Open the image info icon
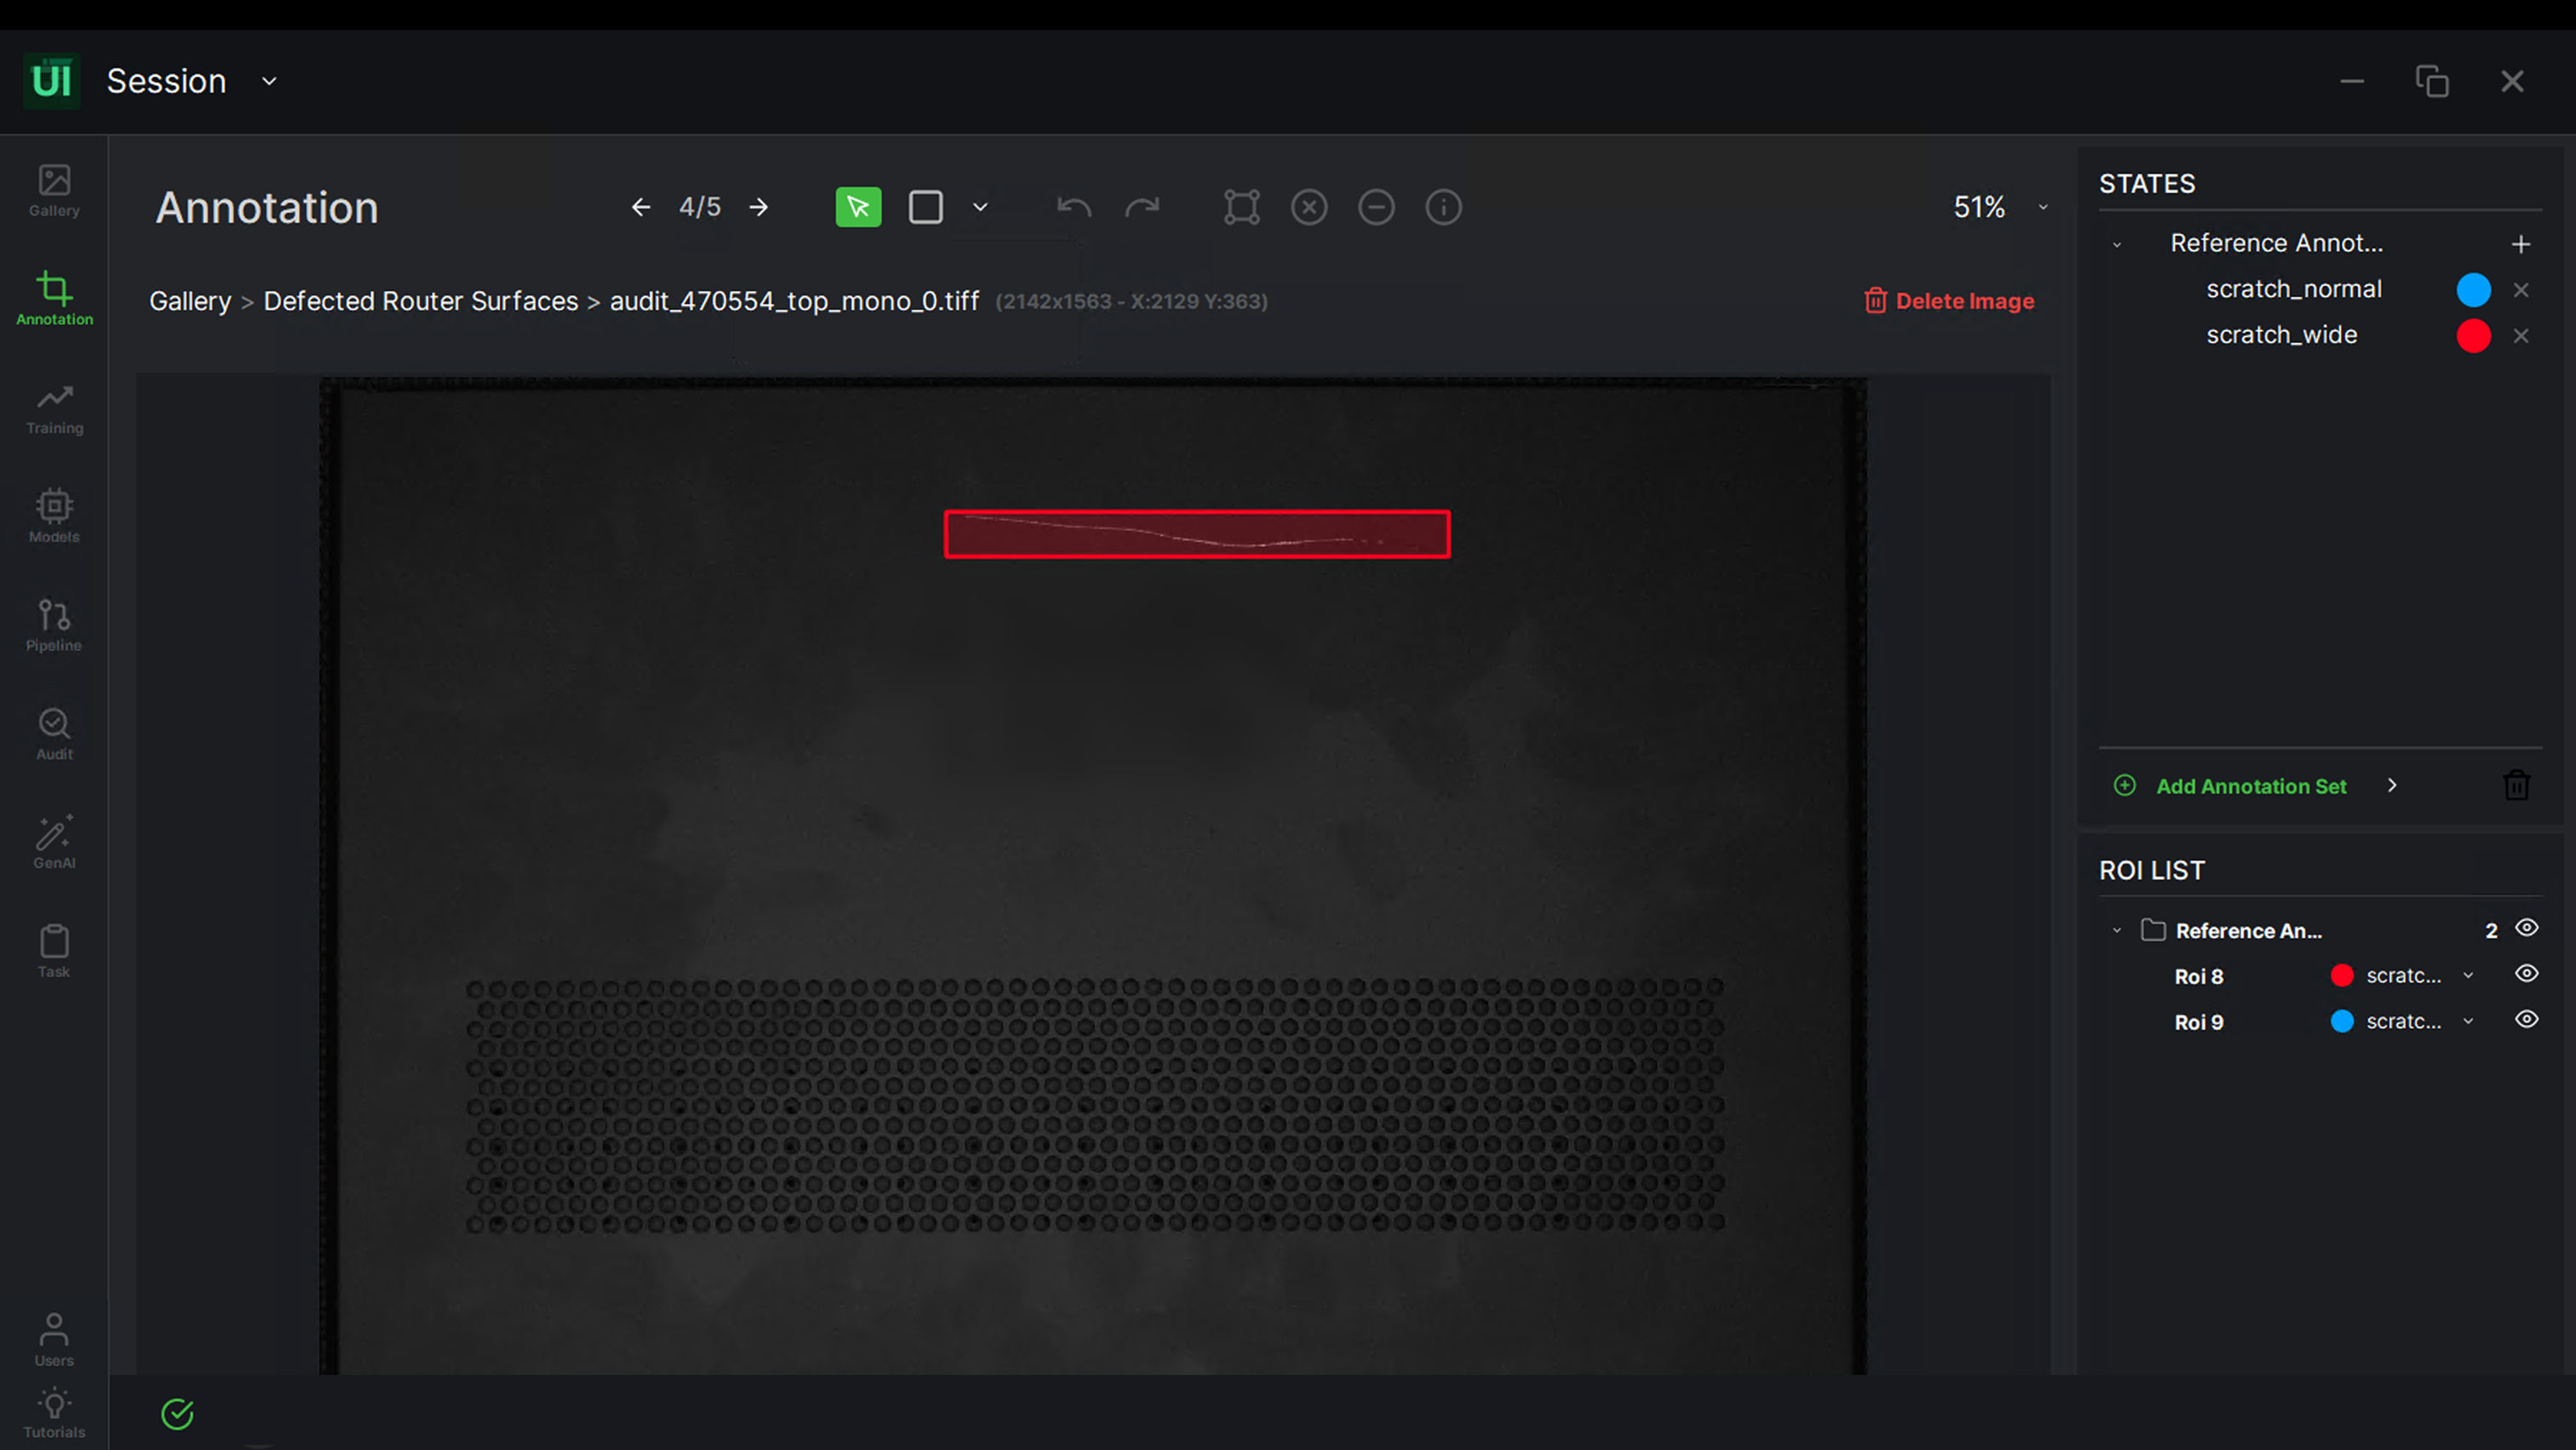The image size is (2576, 1450). [1443, 207]
